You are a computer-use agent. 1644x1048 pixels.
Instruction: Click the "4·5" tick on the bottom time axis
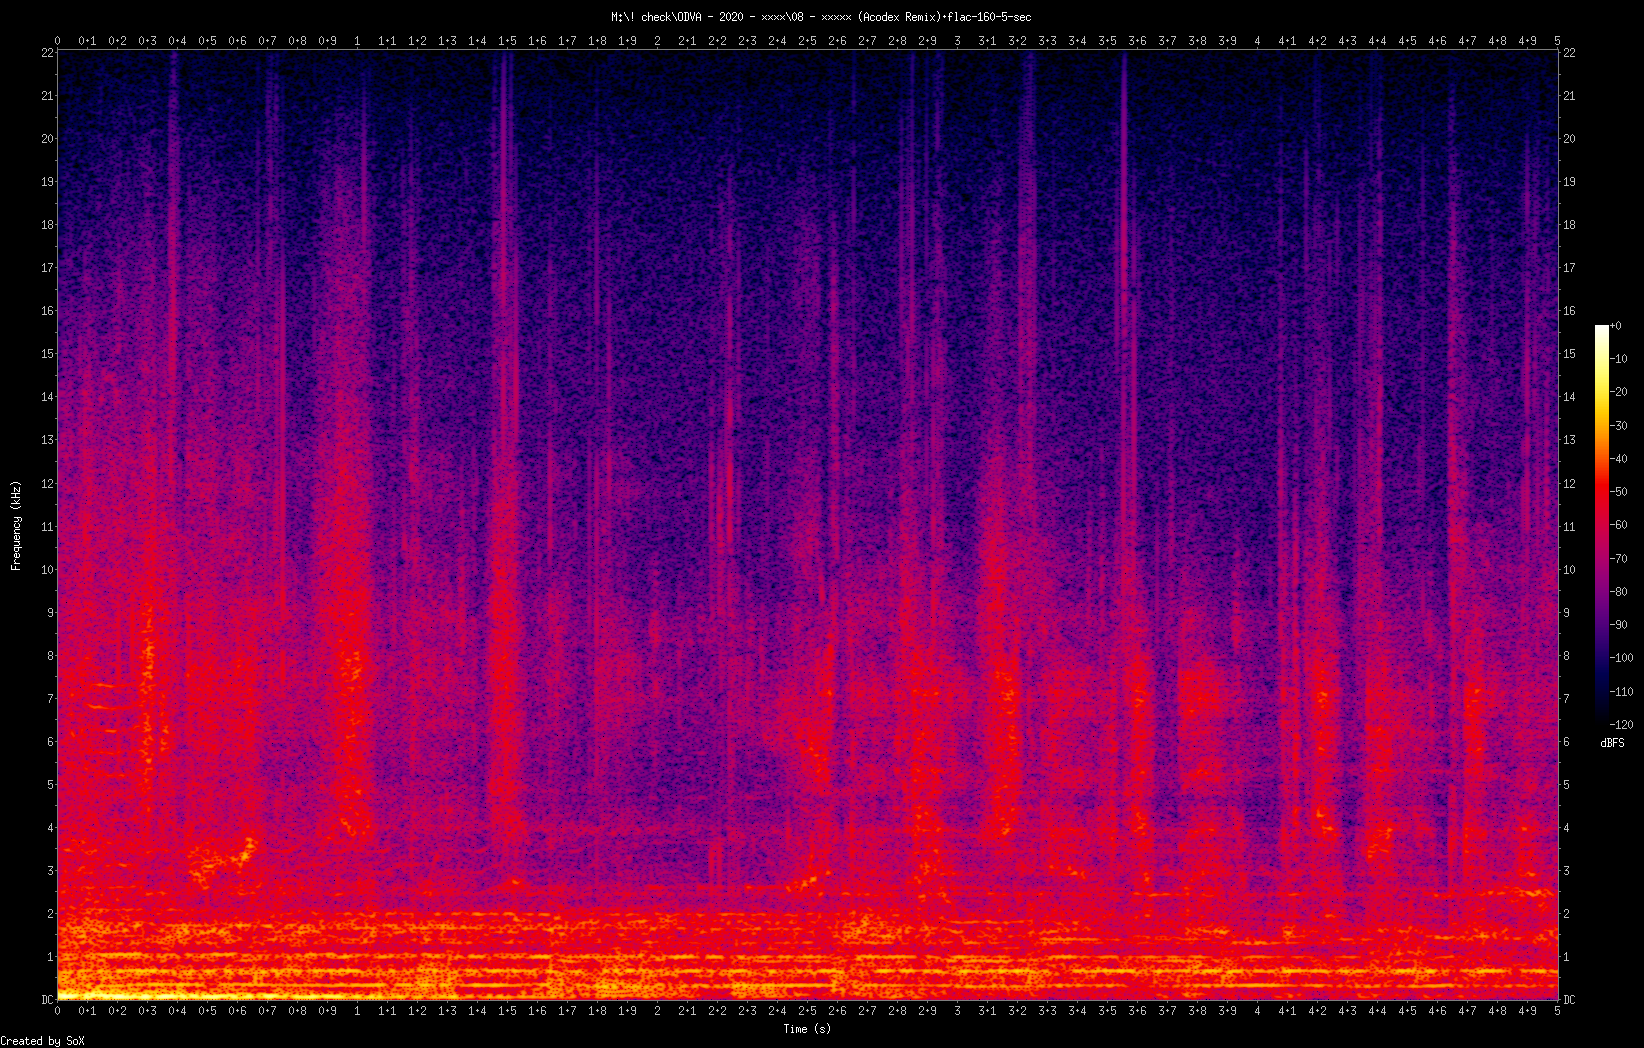click(x=1407, y=1011)
